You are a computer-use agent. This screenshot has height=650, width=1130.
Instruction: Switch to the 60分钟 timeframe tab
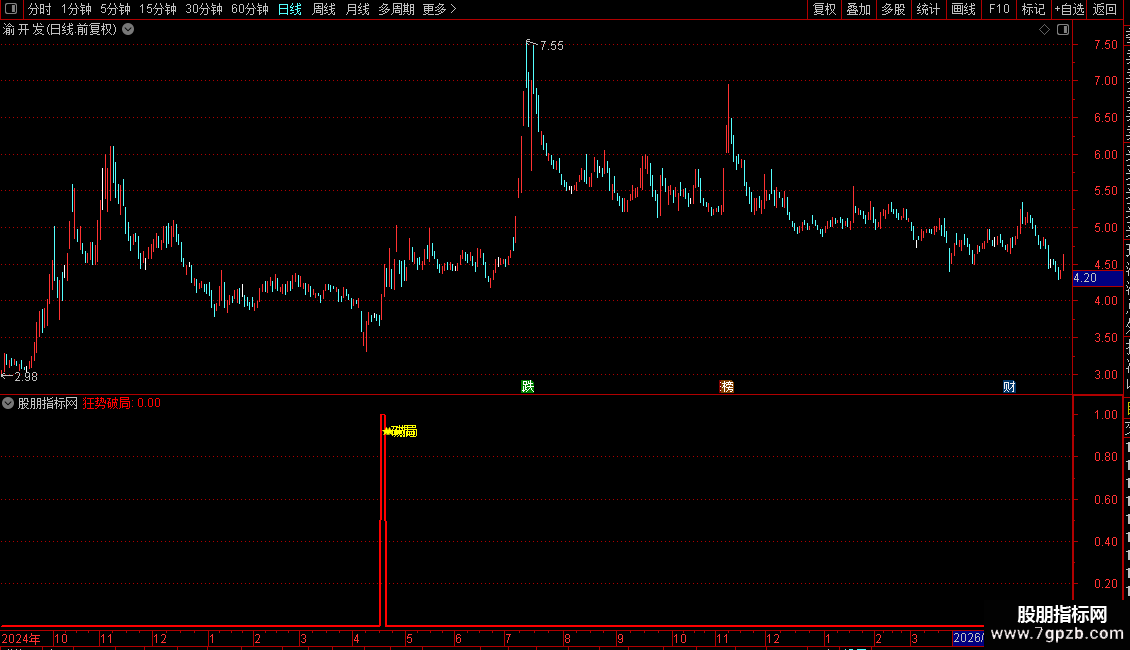[249, 9]
